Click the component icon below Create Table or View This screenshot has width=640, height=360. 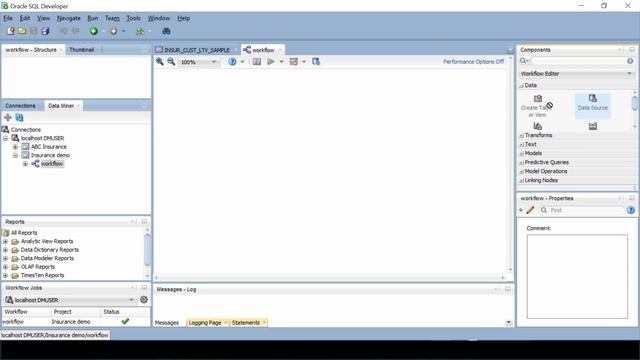[x=538, y=126]
